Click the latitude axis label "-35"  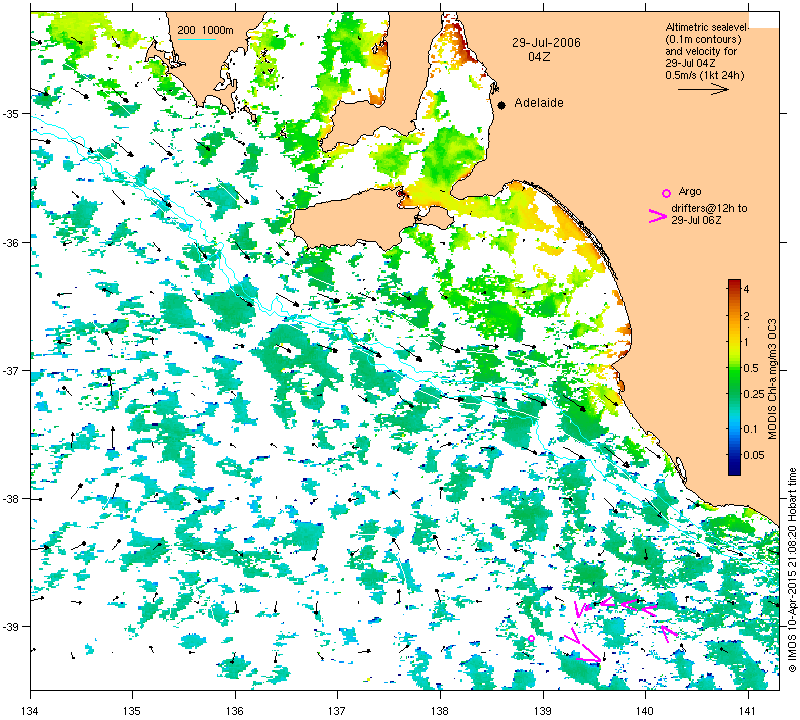(x=11, y=113)
